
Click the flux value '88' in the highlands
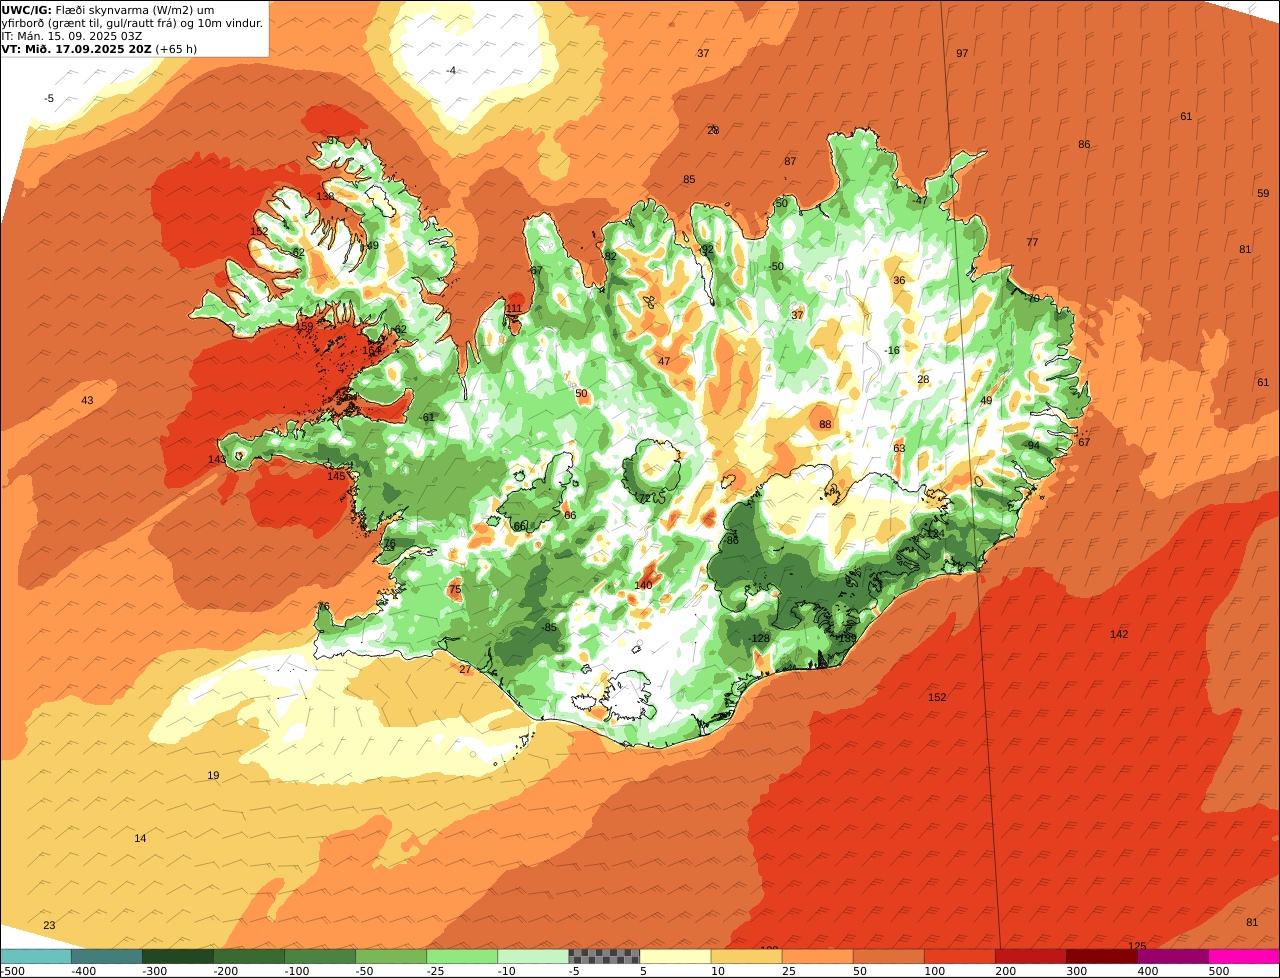click(825, 425)
